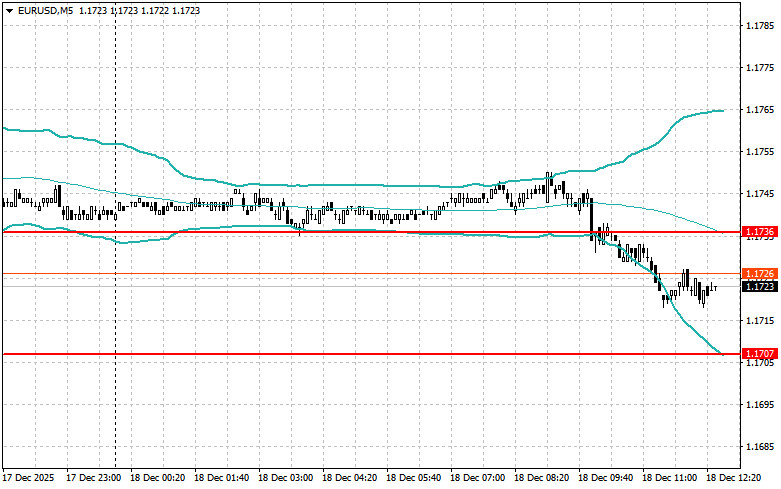Click the black 1.1723 current price label
781x489 pixels.
pos(760,286)
